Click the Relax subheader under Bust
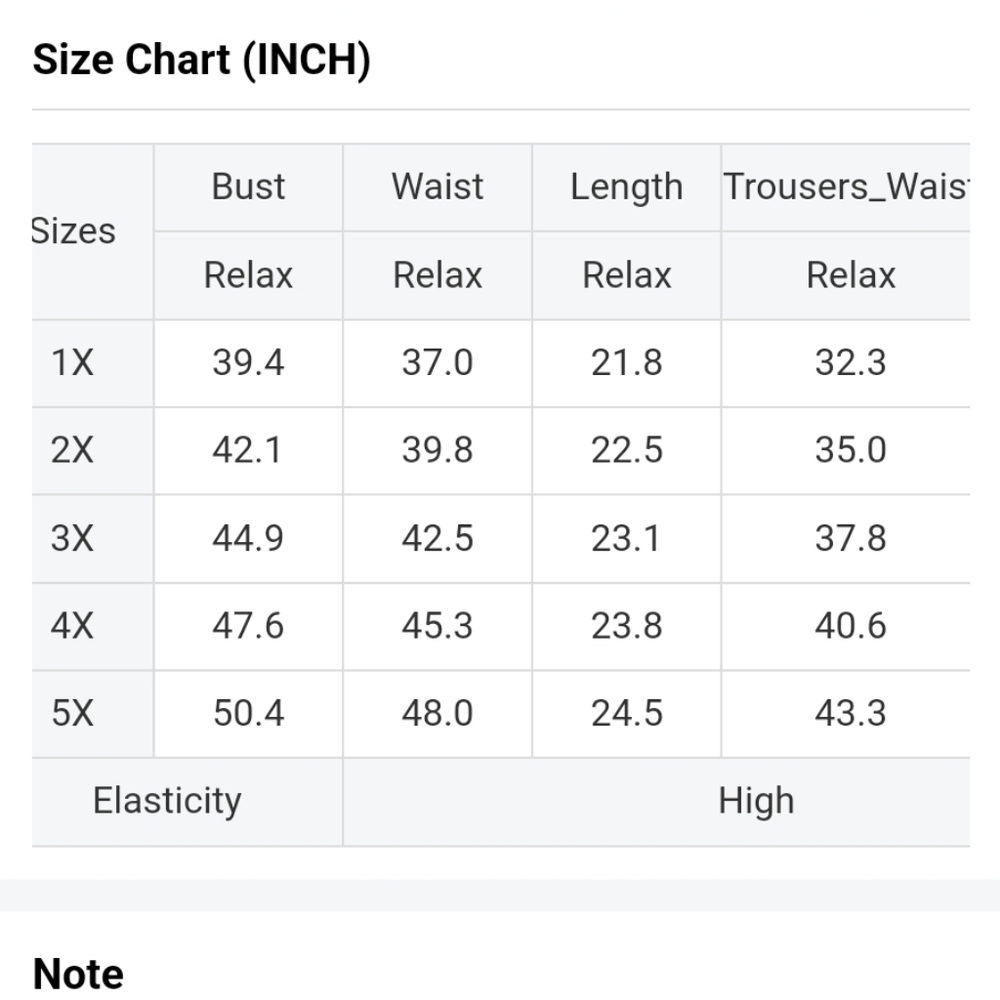Viewport: 1000px width, 1000px height. point(248,275)
